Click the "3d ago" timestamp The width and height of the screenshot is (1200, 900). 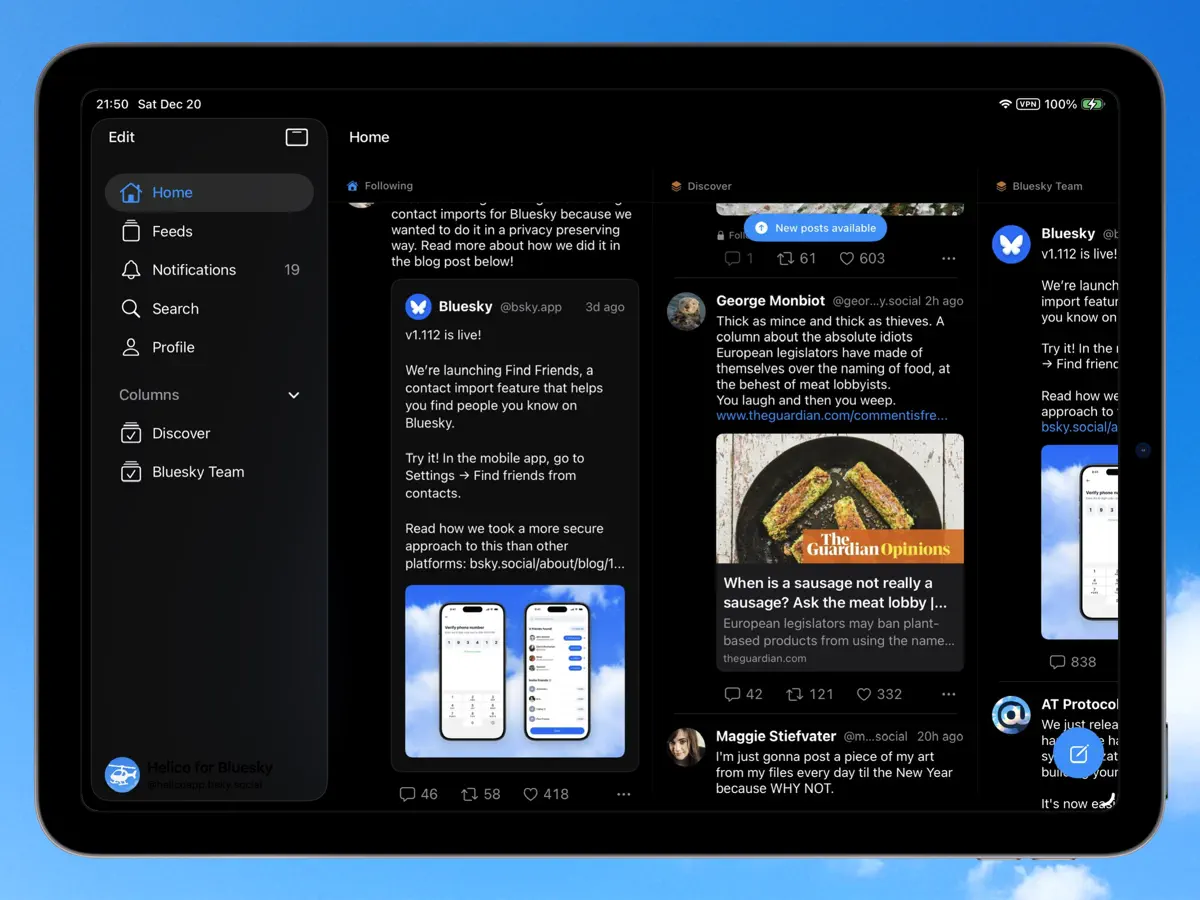pos(605,307)
